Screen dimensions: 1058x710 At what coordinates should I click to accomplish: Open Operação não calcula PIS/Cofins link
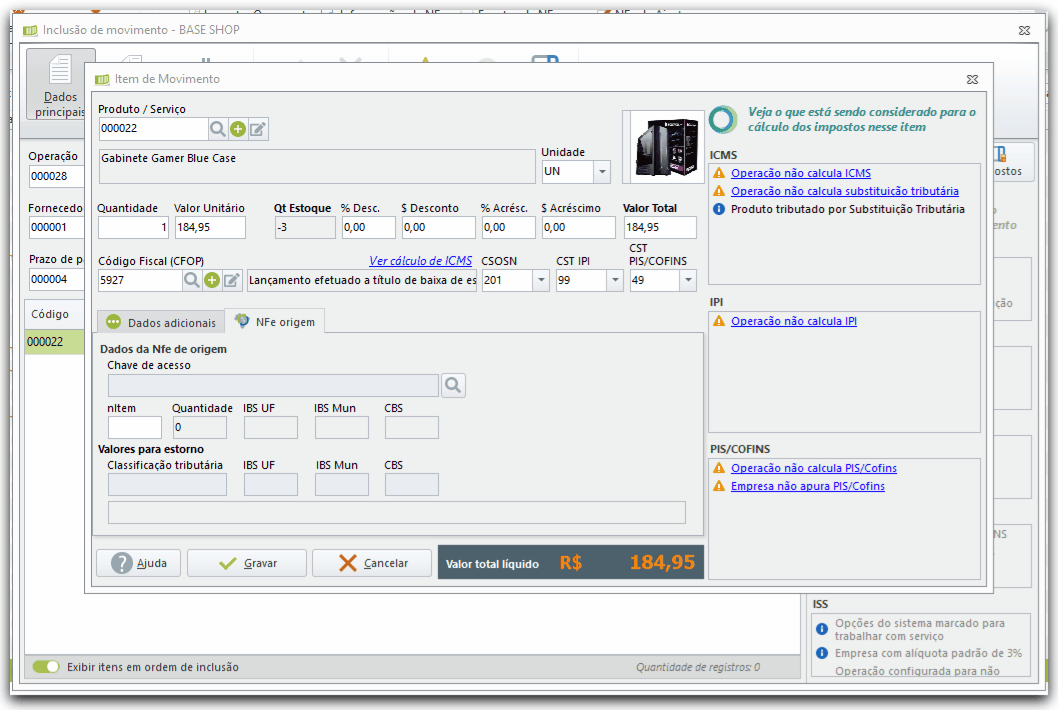[814, 468]
